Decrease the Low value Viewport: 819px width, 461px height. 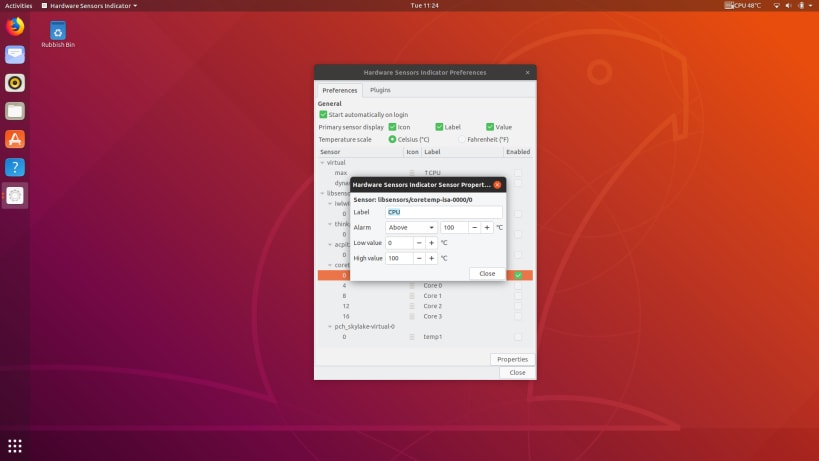(x=419, y=243)
